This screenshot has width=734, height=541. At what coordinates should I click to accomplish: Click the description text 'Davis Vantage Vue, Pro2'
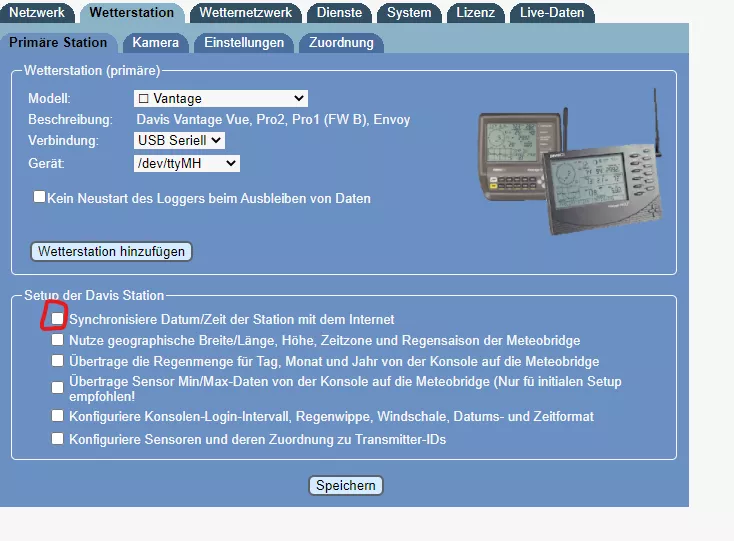click(x=273, y=120)
